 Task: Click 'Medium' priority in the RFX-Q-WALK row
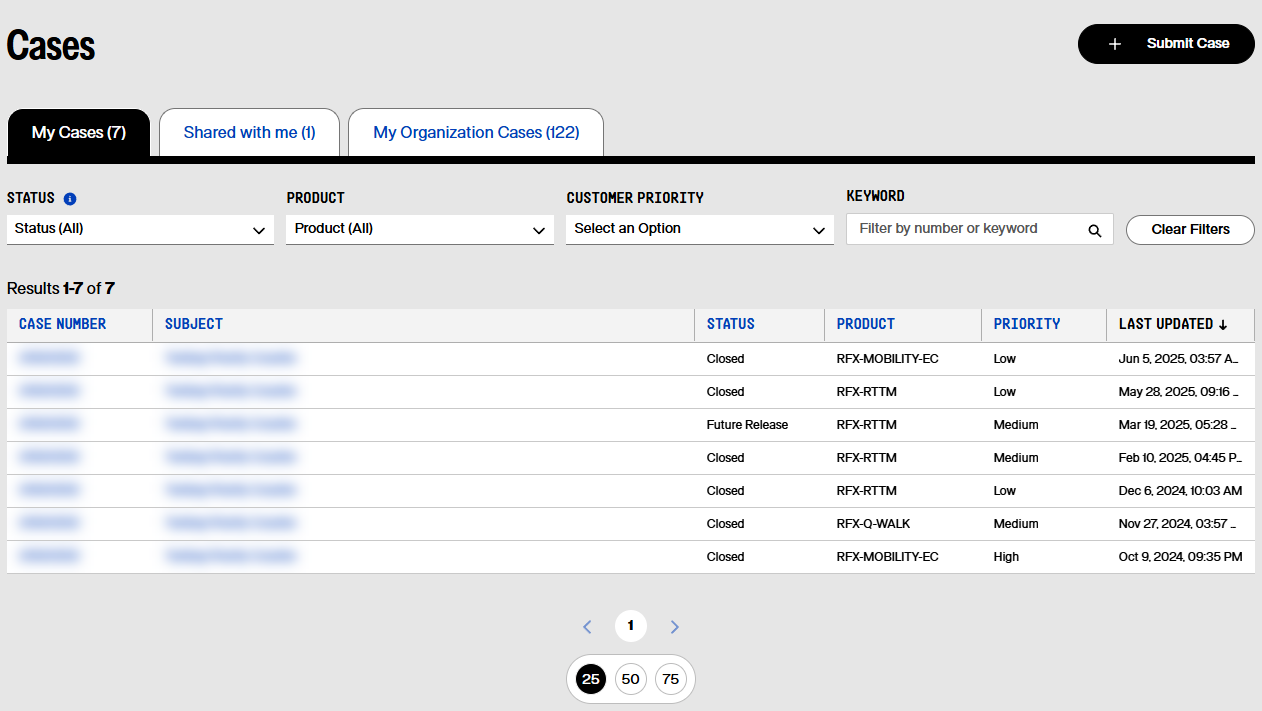click(x=1016, y=524)
